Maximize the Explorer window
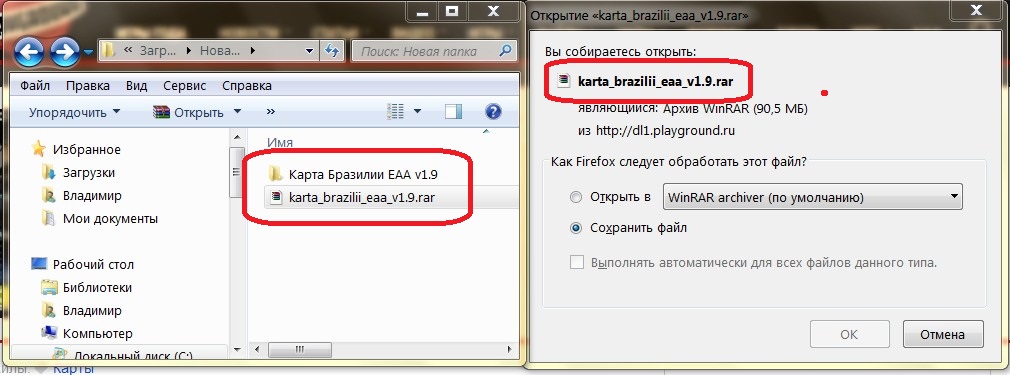 pyautogui.click(x=452, y=11)
